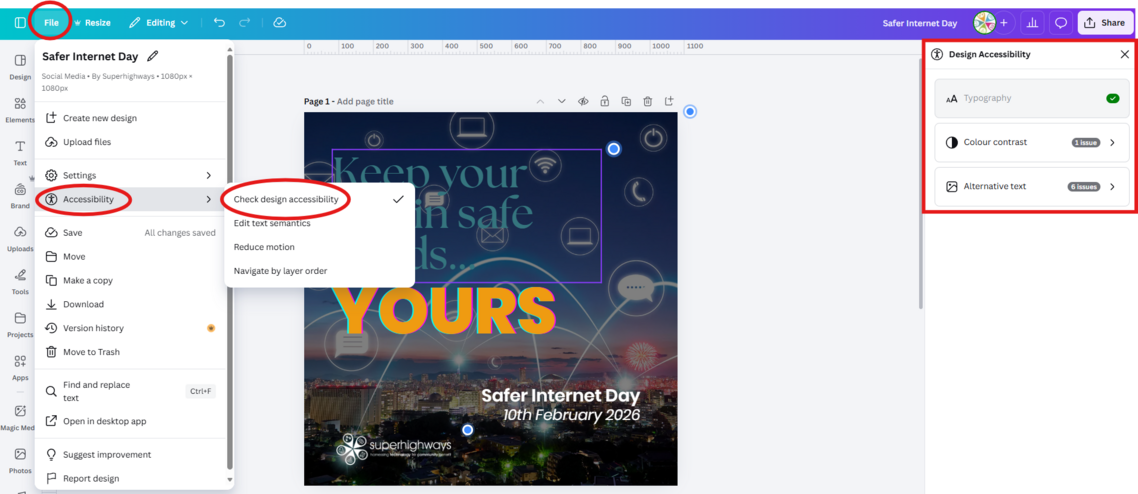This screenshot has height=494, width=1138.
Task: Open the Text sidebar tab
Action: click(x=20, y=152)
